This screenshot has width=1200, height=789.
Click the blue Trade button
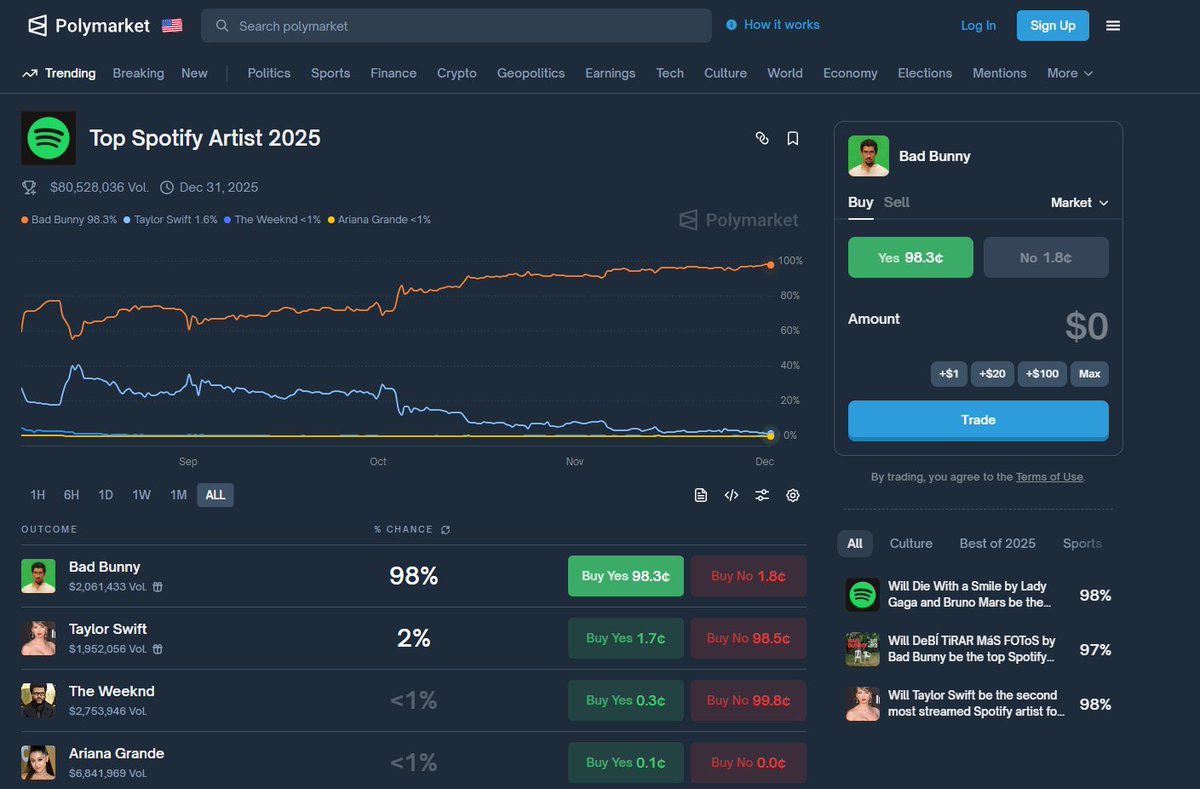[x=978, y=420]
